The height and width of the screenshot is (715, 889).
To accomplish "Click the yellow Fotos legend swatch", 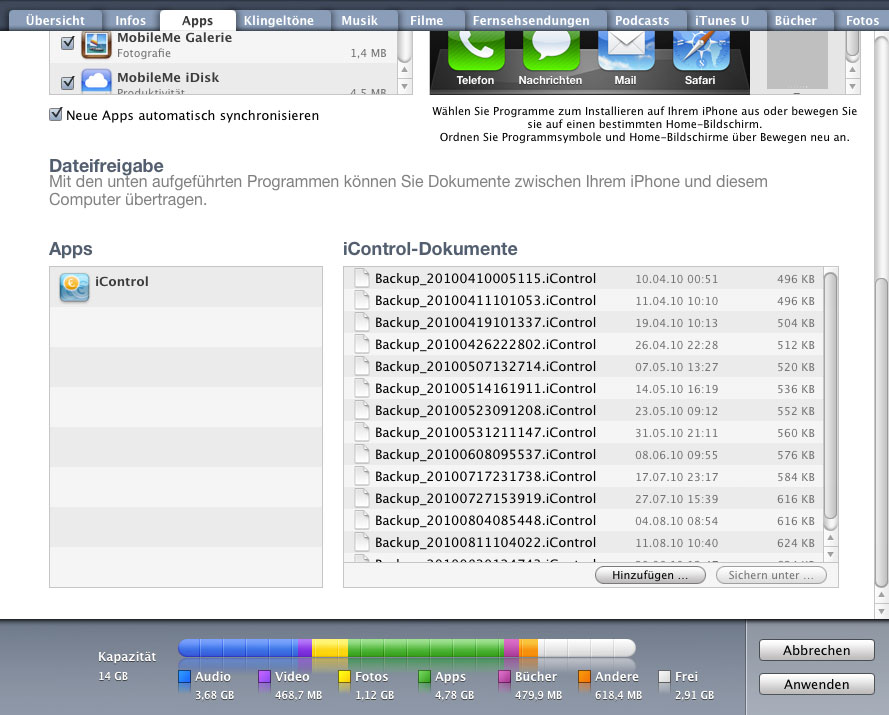I will 344,676.
